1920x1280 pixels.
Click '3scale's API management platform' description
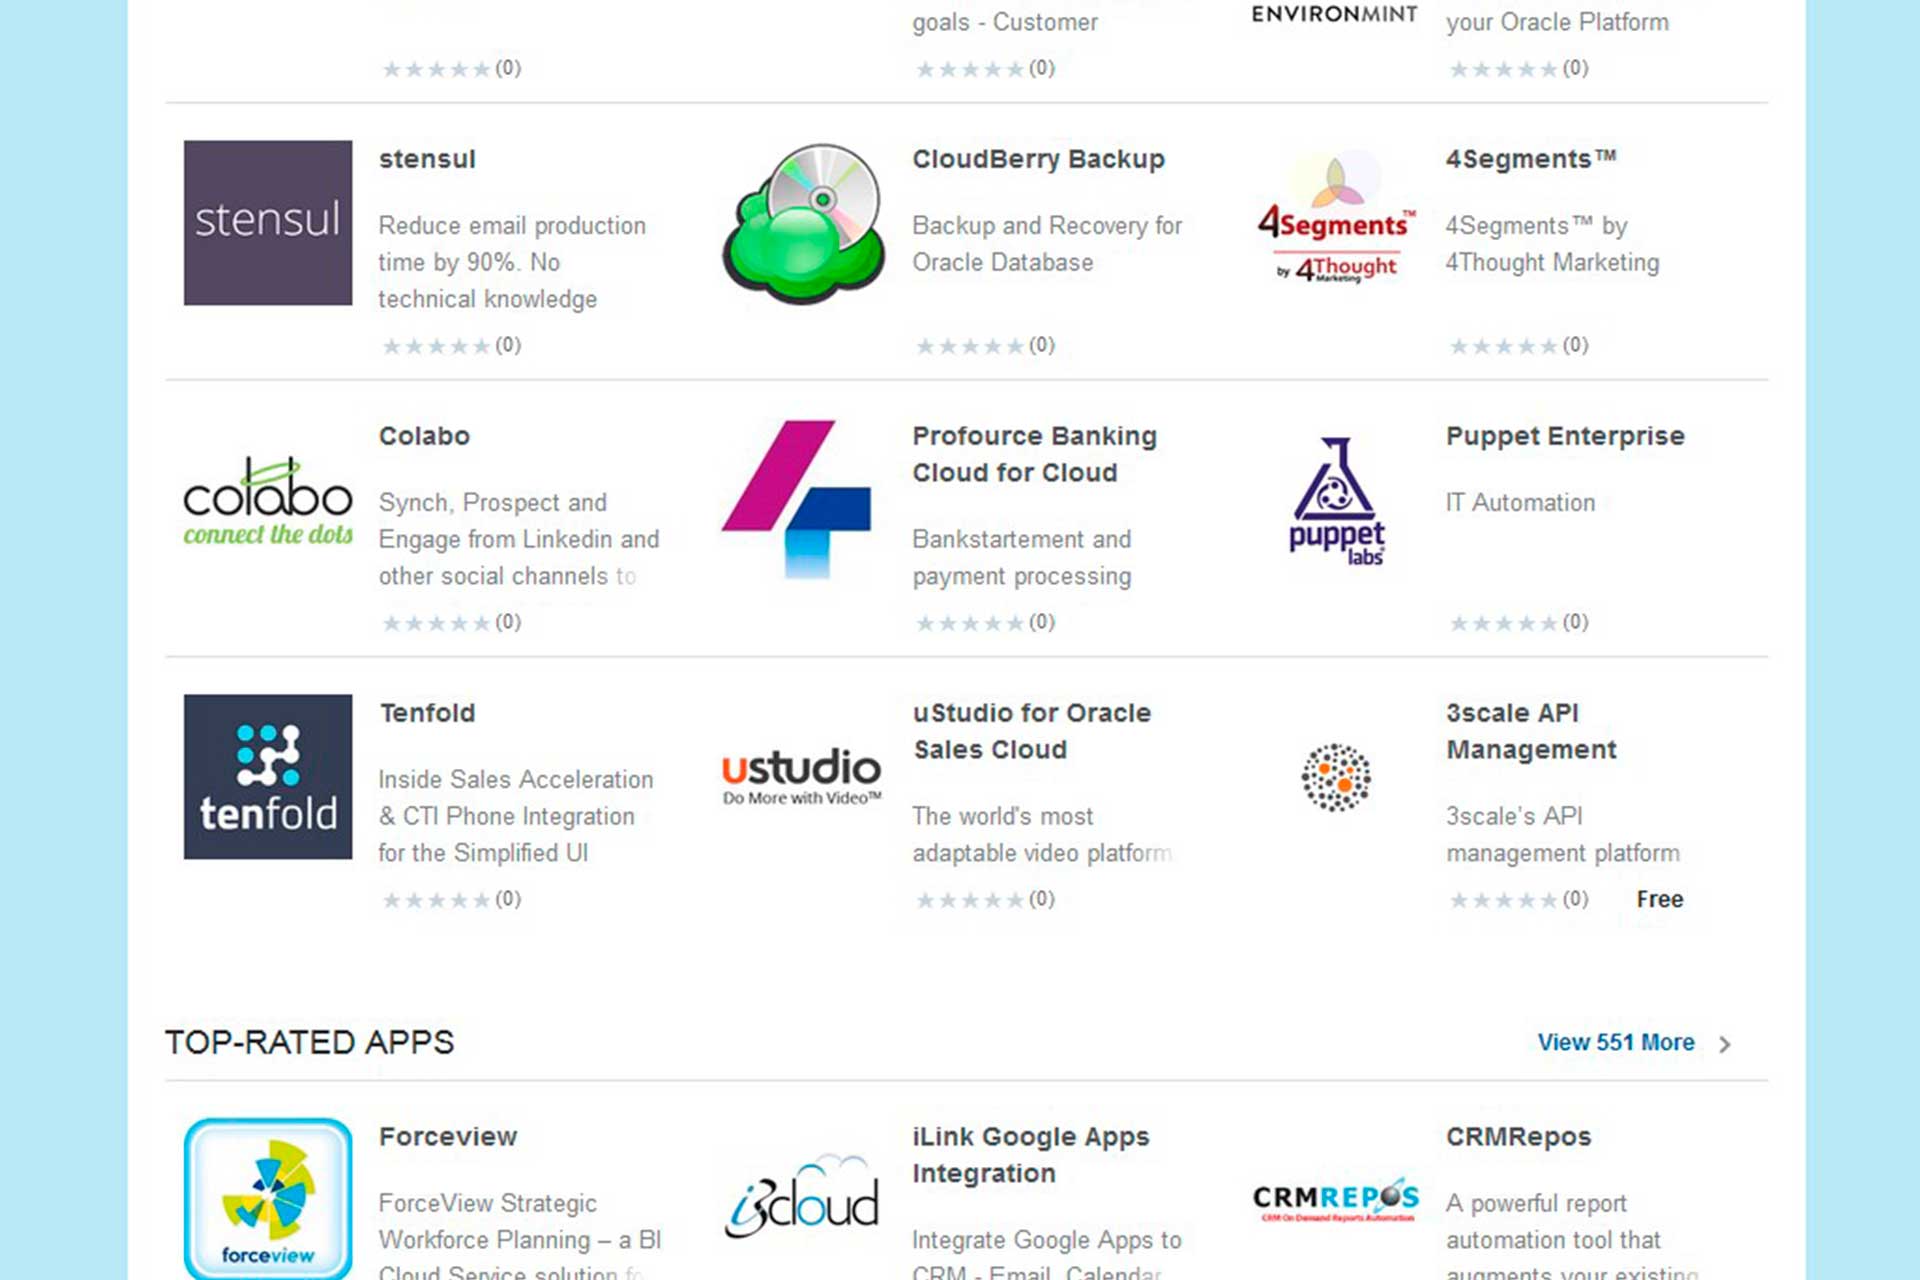point(1563,835)
